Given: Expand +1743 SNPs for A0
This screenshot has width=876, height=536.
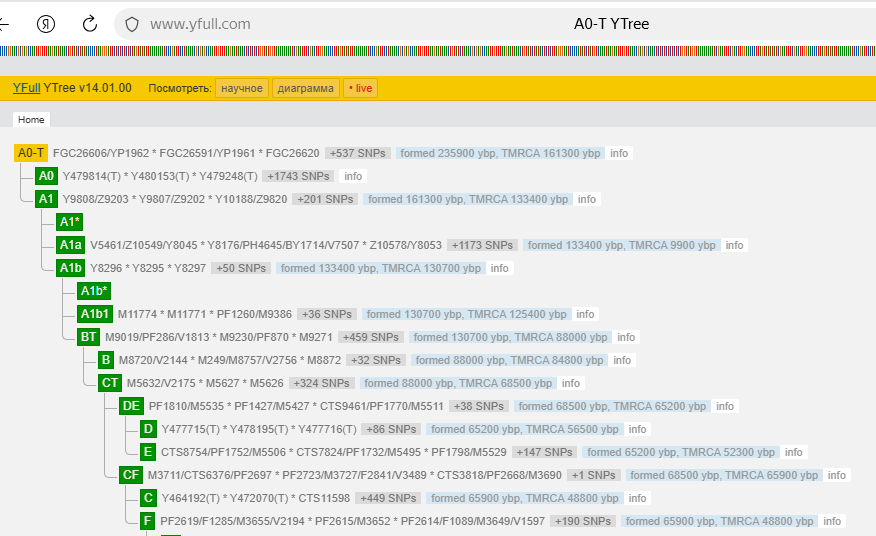Looking at the screenshot, I should coord(298,176).
